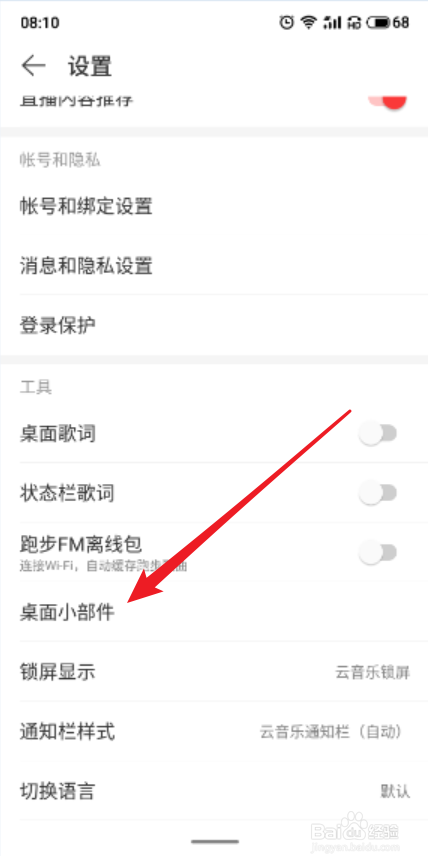This screenshot has width=428, height=865.
Task: Enable the 状态栏歌词 switch
Action: pos(378,493)
